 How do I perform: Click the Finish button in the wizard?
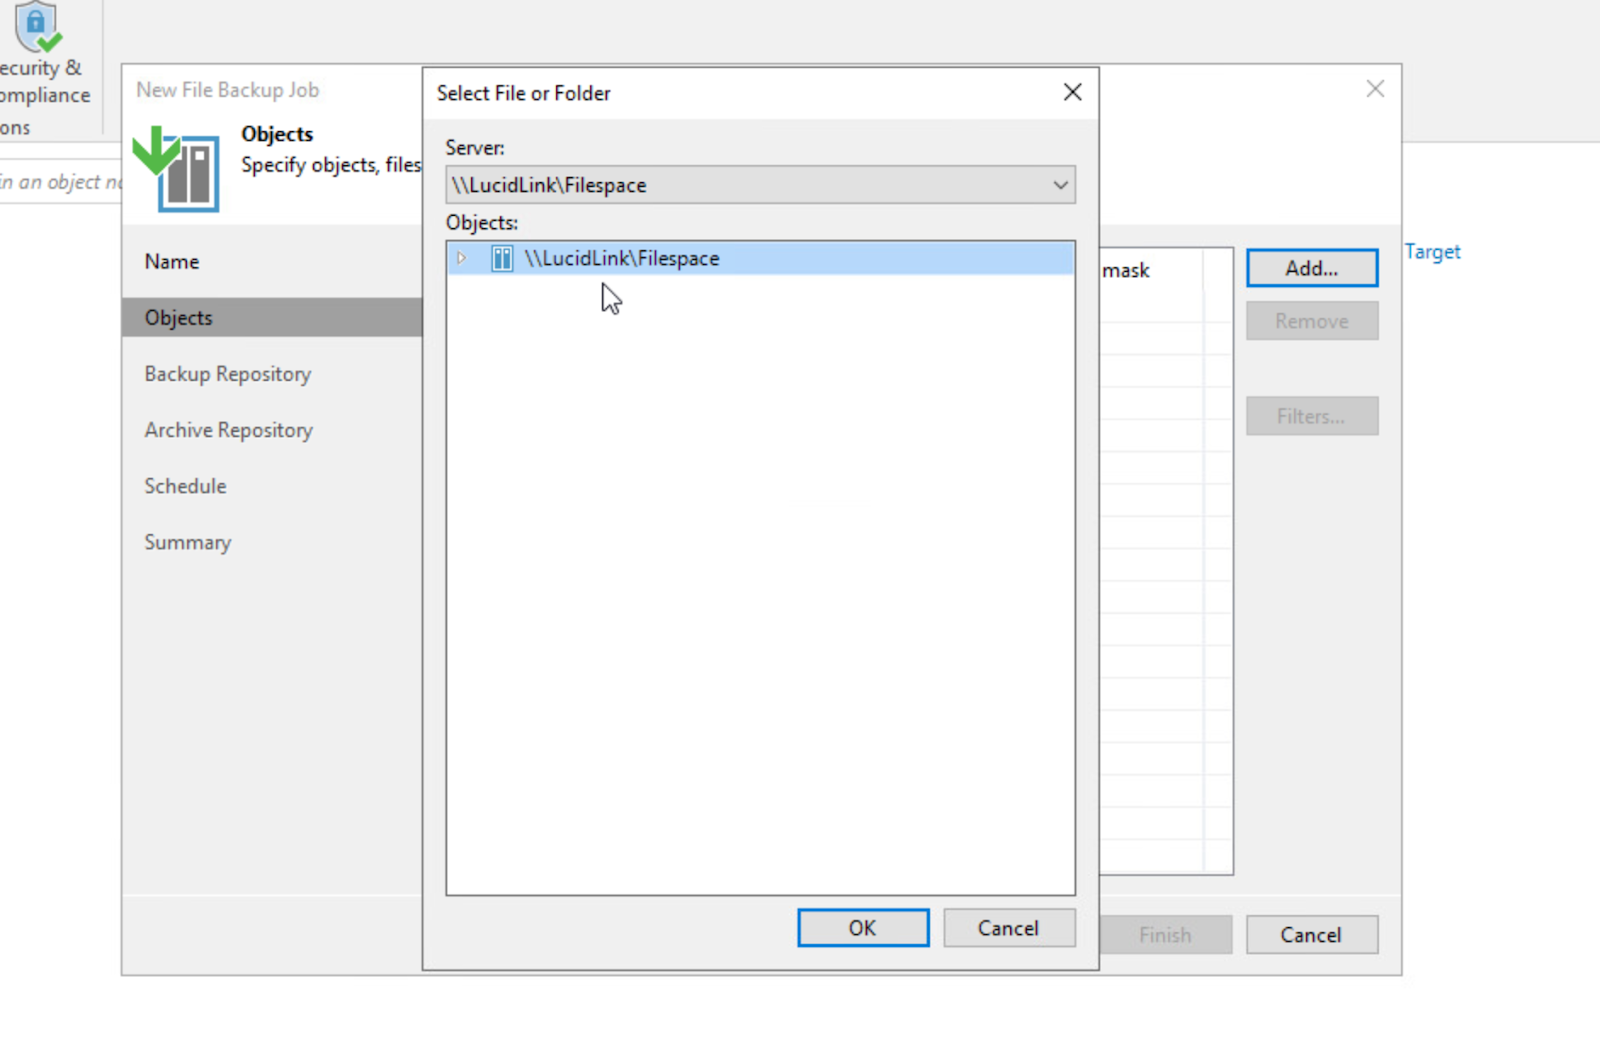1166,935
